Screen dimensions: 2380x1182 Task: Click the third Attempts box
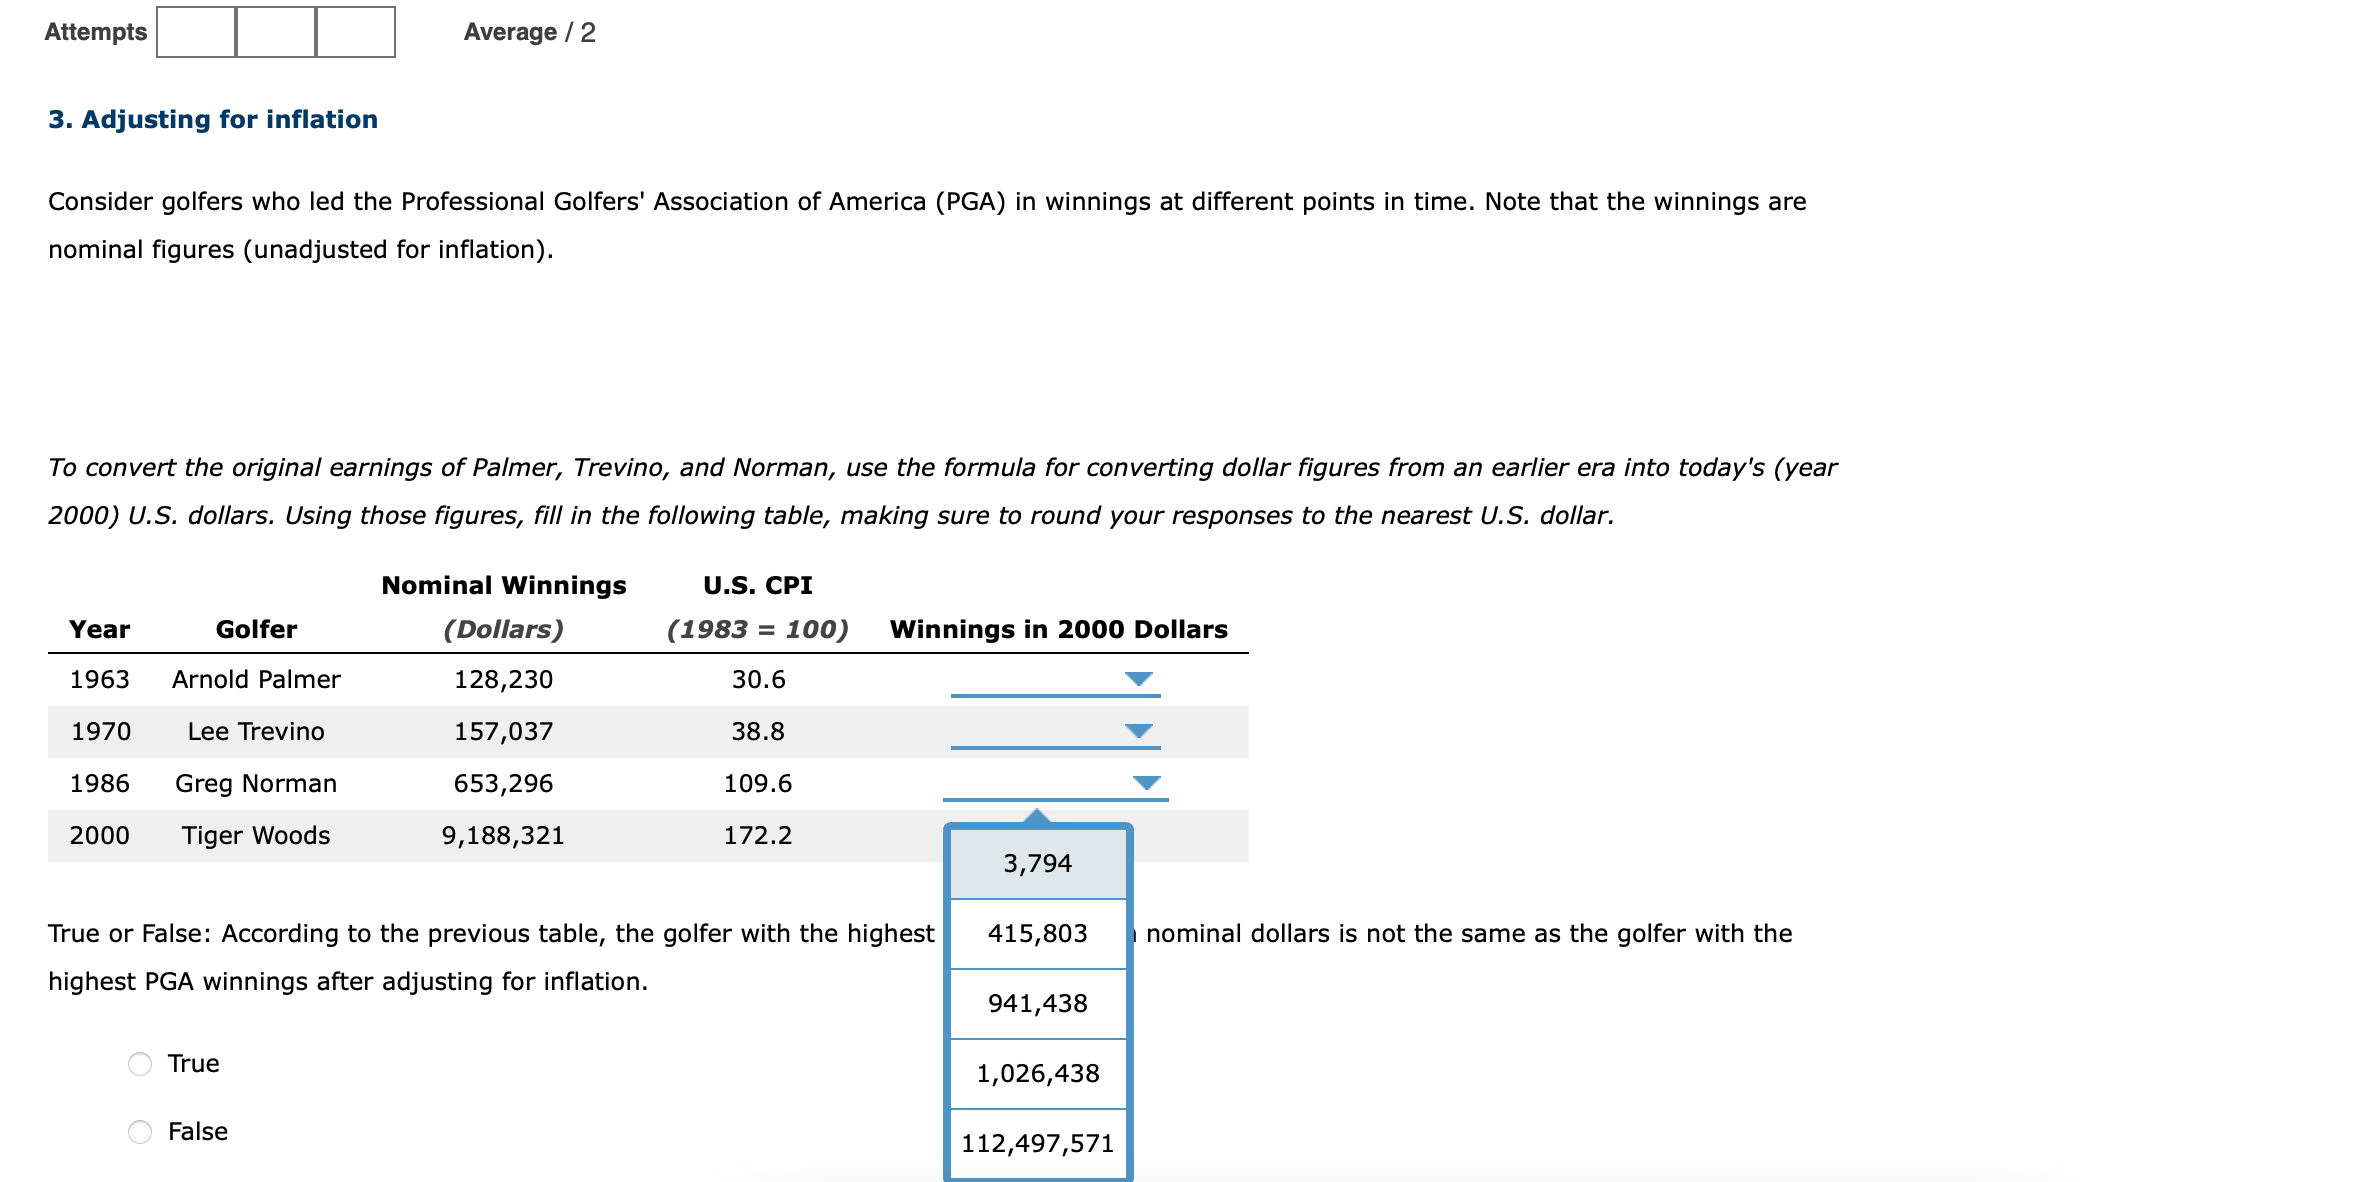pos(354,31)
